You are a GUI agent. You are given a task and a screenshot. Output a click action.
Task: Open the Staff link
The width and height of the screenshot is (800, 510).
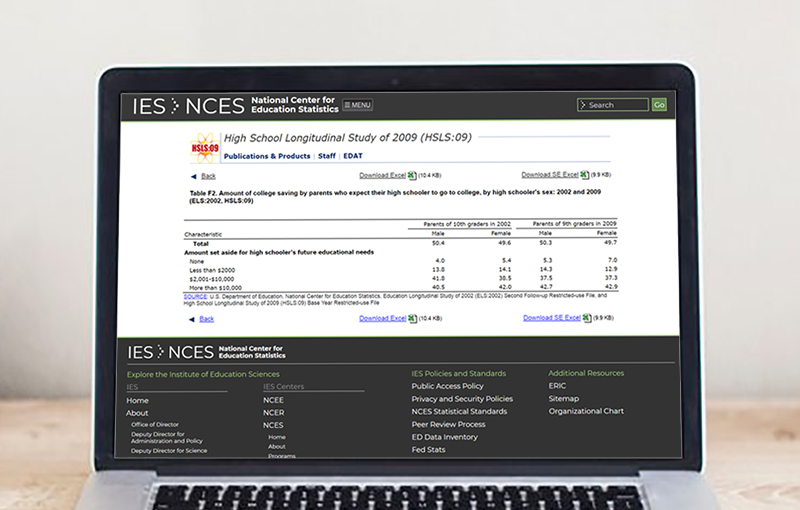[327, 156]
